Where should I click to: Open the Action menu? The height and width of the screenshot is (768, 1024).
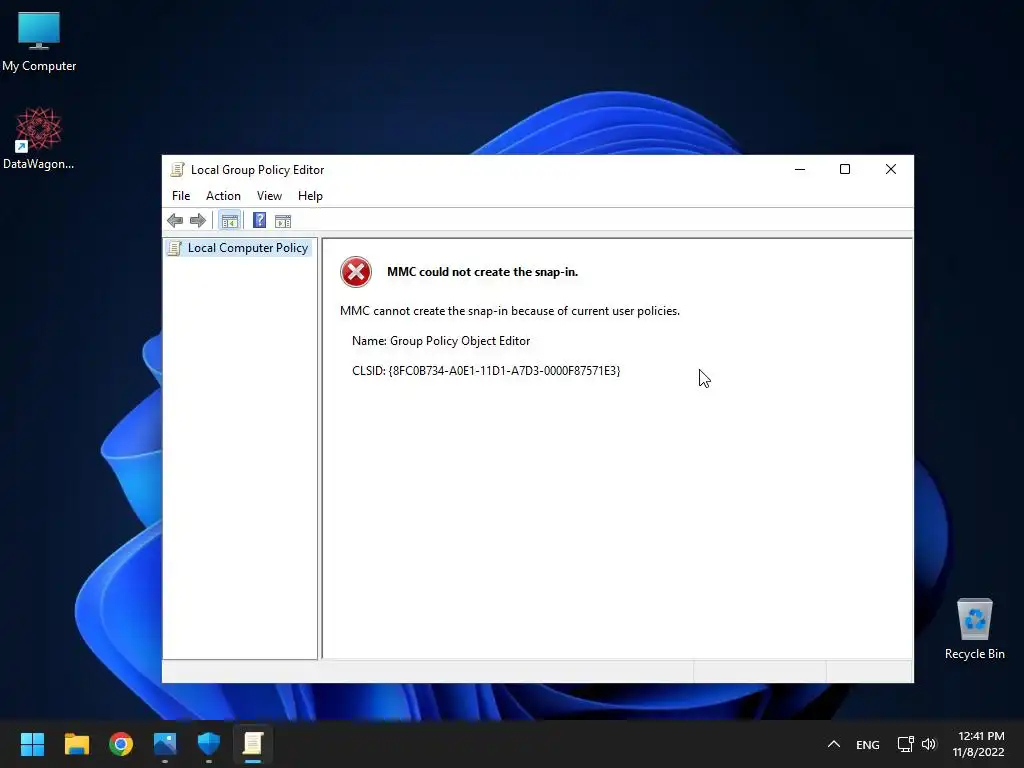(x=223, y=196)
